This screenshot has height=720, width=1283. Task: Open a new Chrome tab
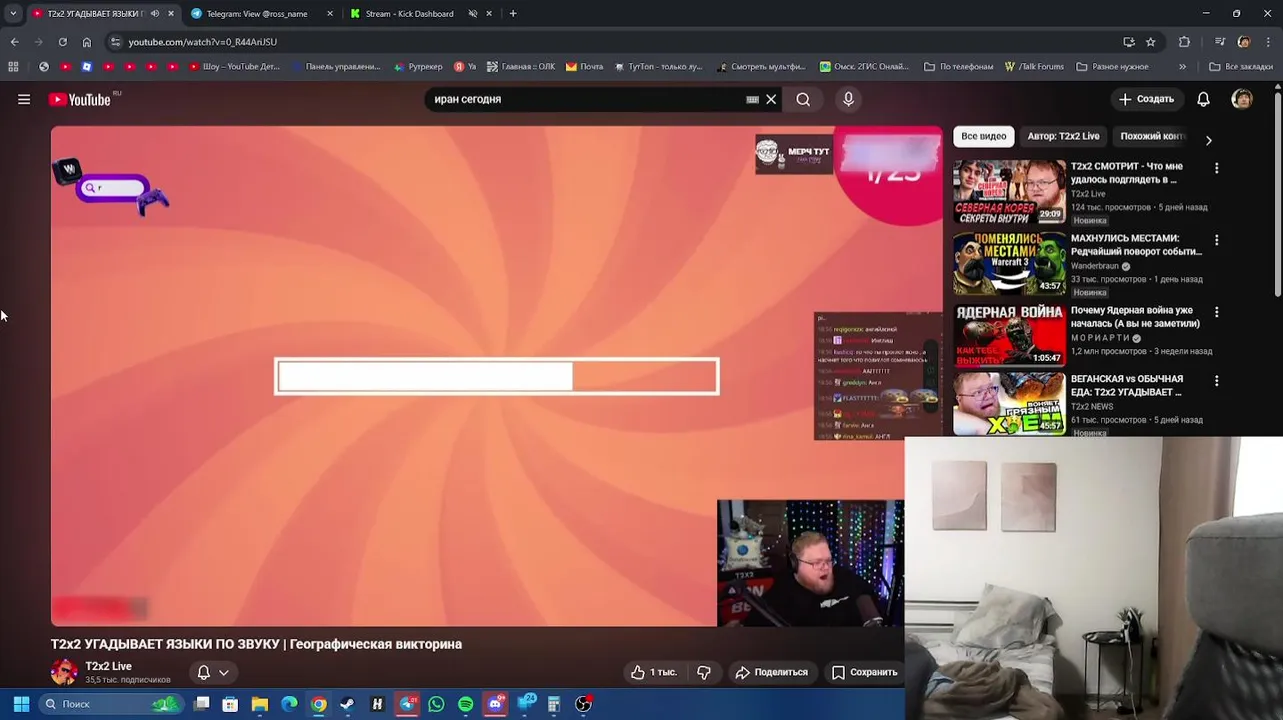pos(513,14)
